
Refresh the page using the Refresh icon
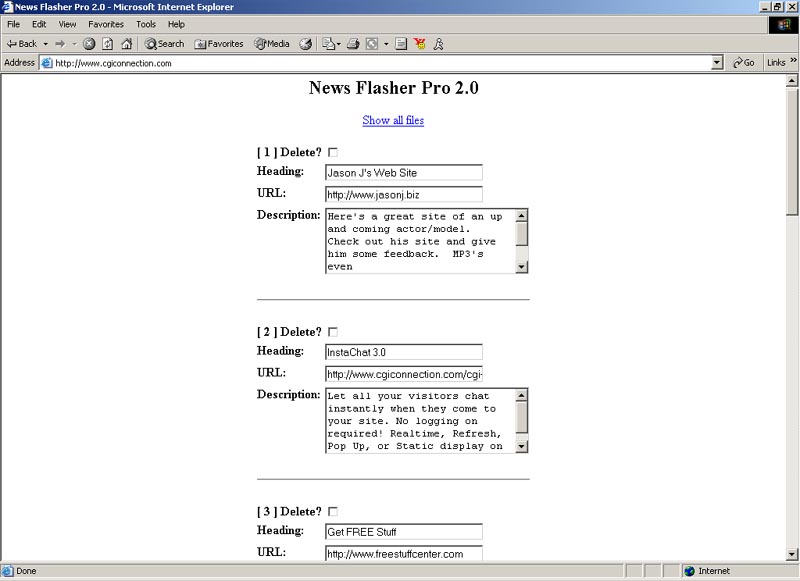tap(108, 44)
